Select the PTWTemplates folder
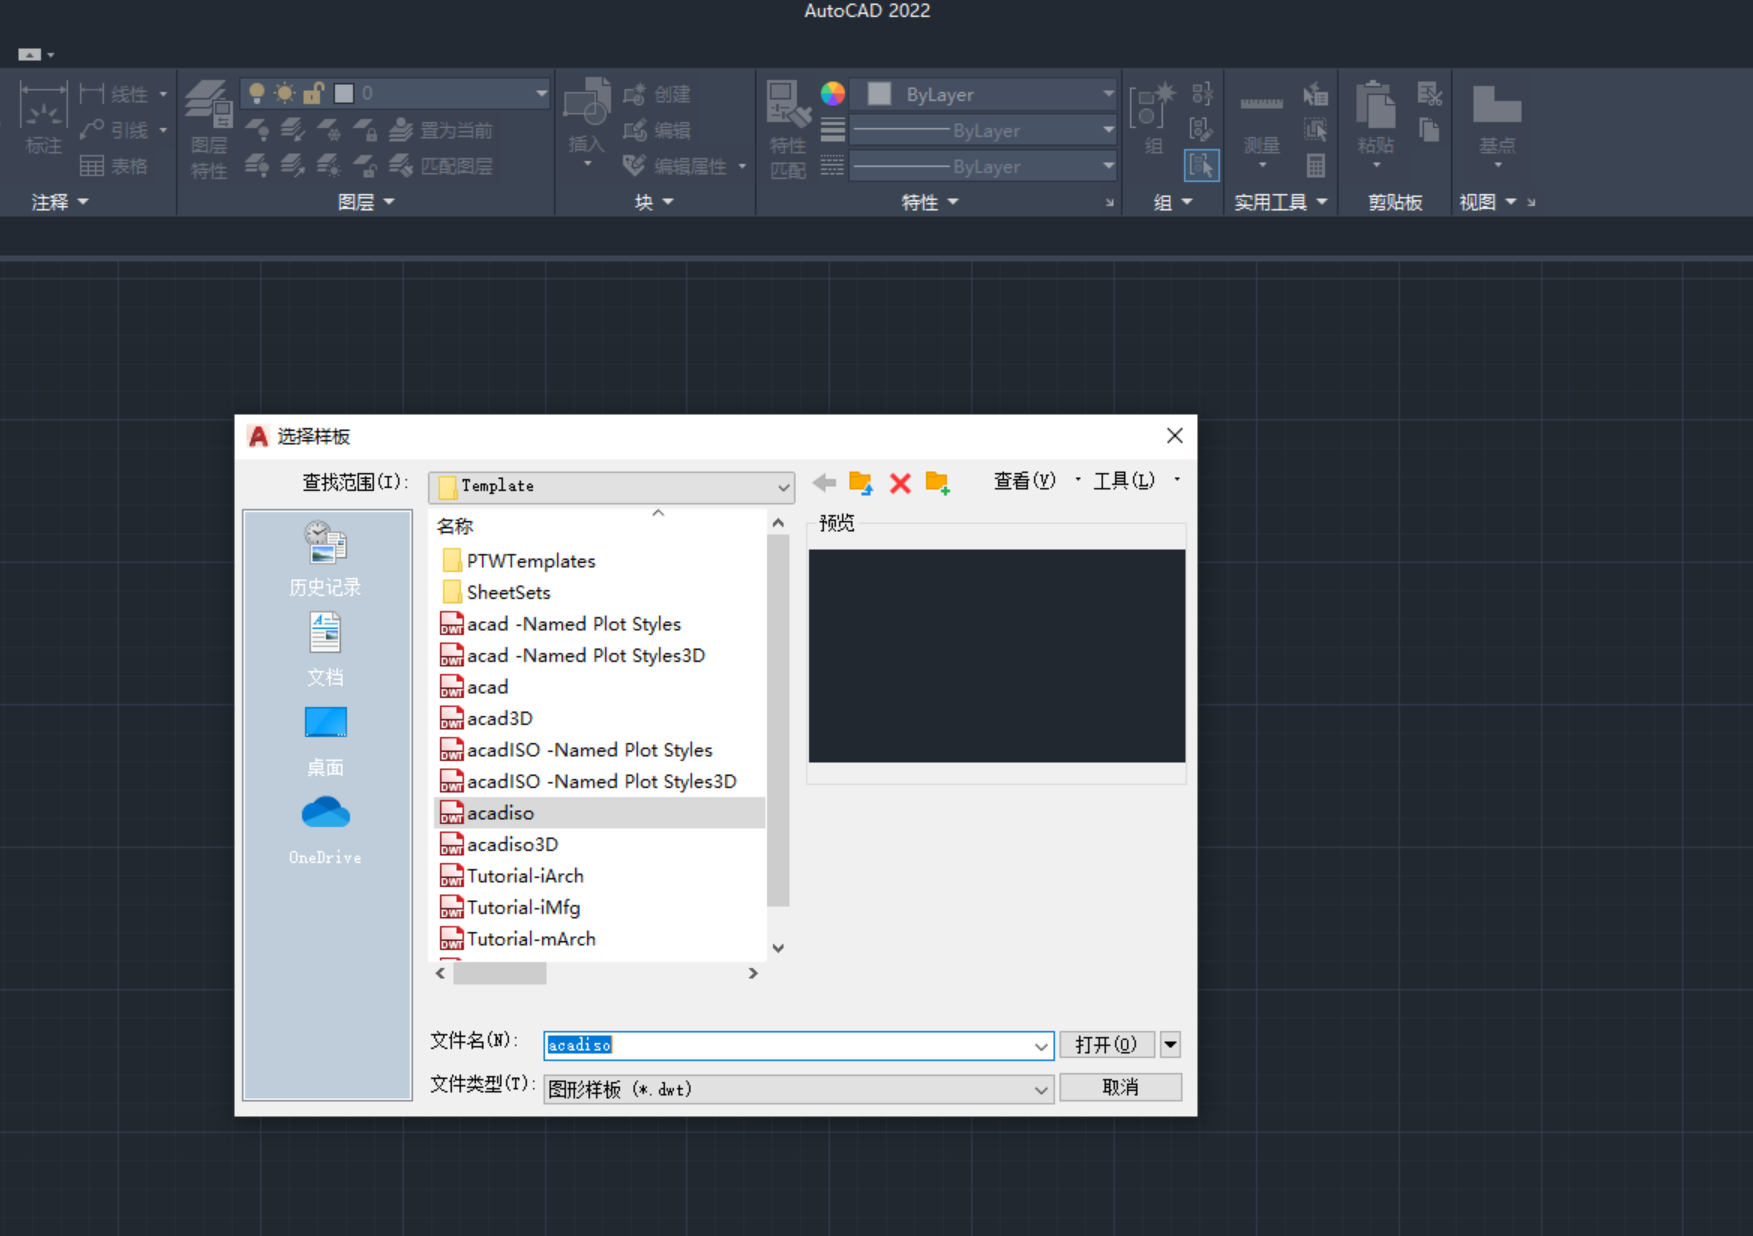Screen dimensions: 1753x1236 (519, 561)
